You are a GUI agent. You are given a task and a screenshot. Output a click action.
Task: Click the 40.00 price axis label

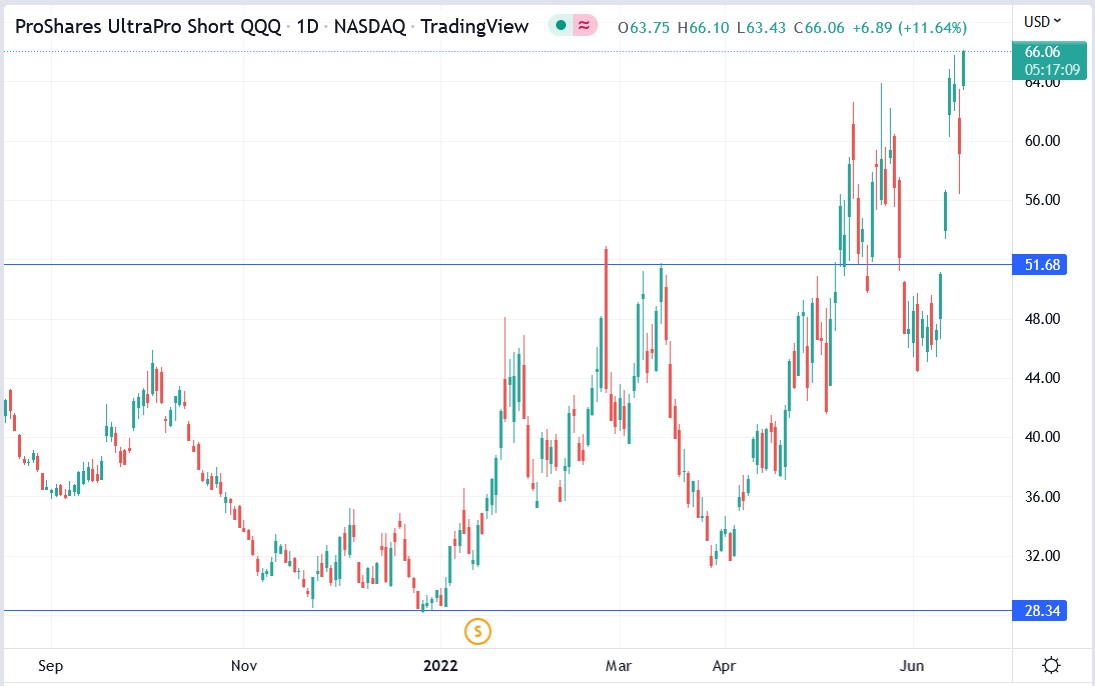1042,437
